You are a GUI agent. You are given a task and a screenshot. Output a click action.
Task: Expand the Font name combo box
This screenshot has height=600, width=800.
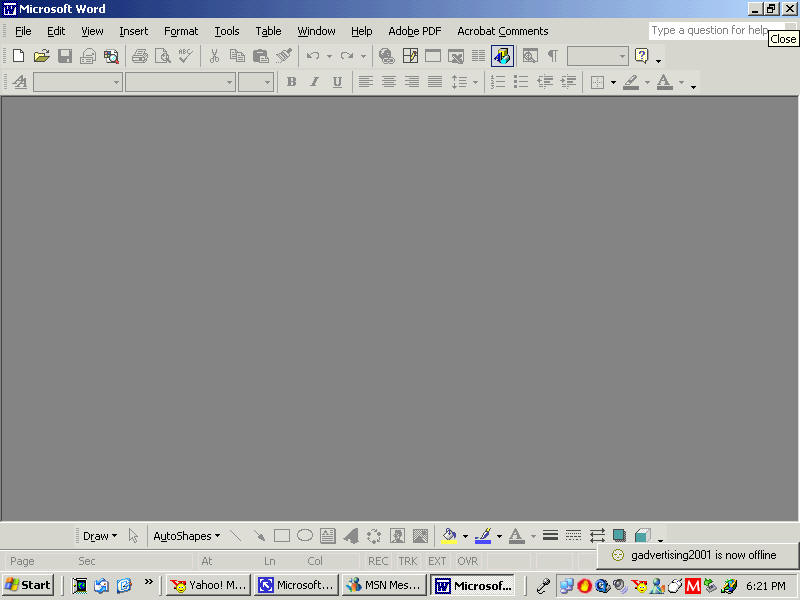click(230, 82)
